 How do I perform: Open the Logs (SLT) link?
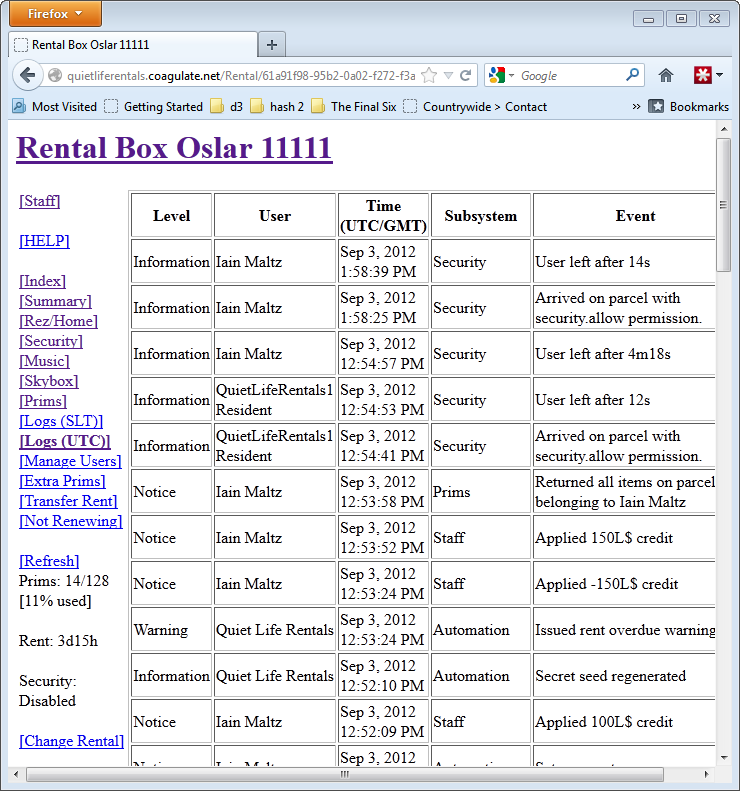[61, 421]
